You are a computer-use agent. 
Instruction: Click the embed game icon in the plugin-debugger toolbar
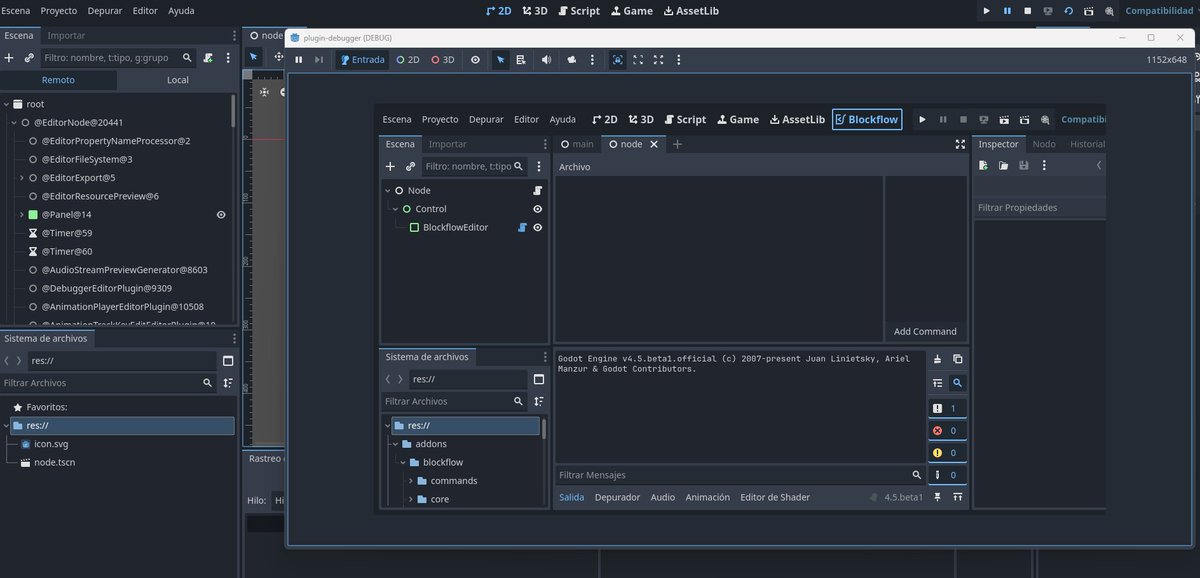617,60
